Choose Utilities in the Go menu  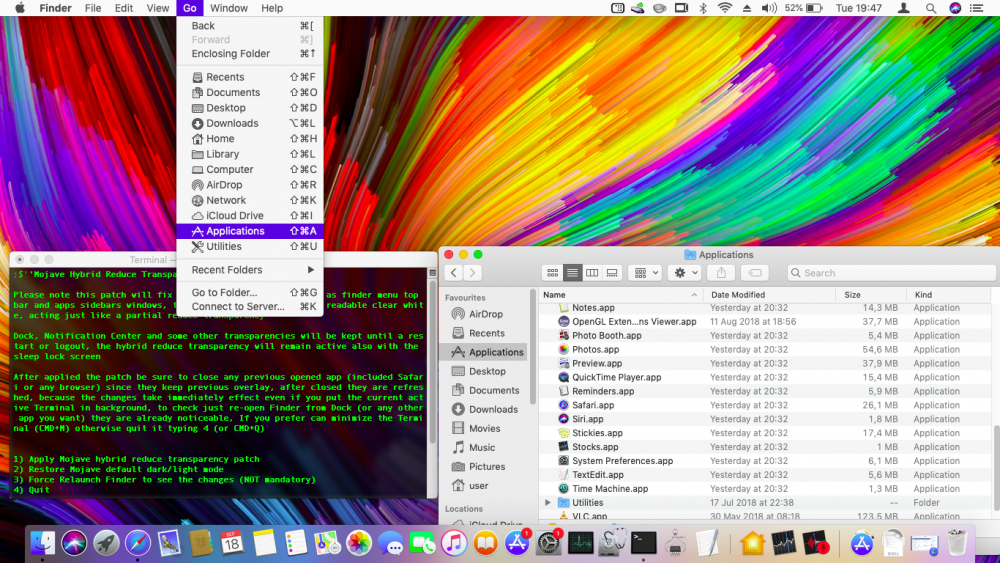pos(250,246)
